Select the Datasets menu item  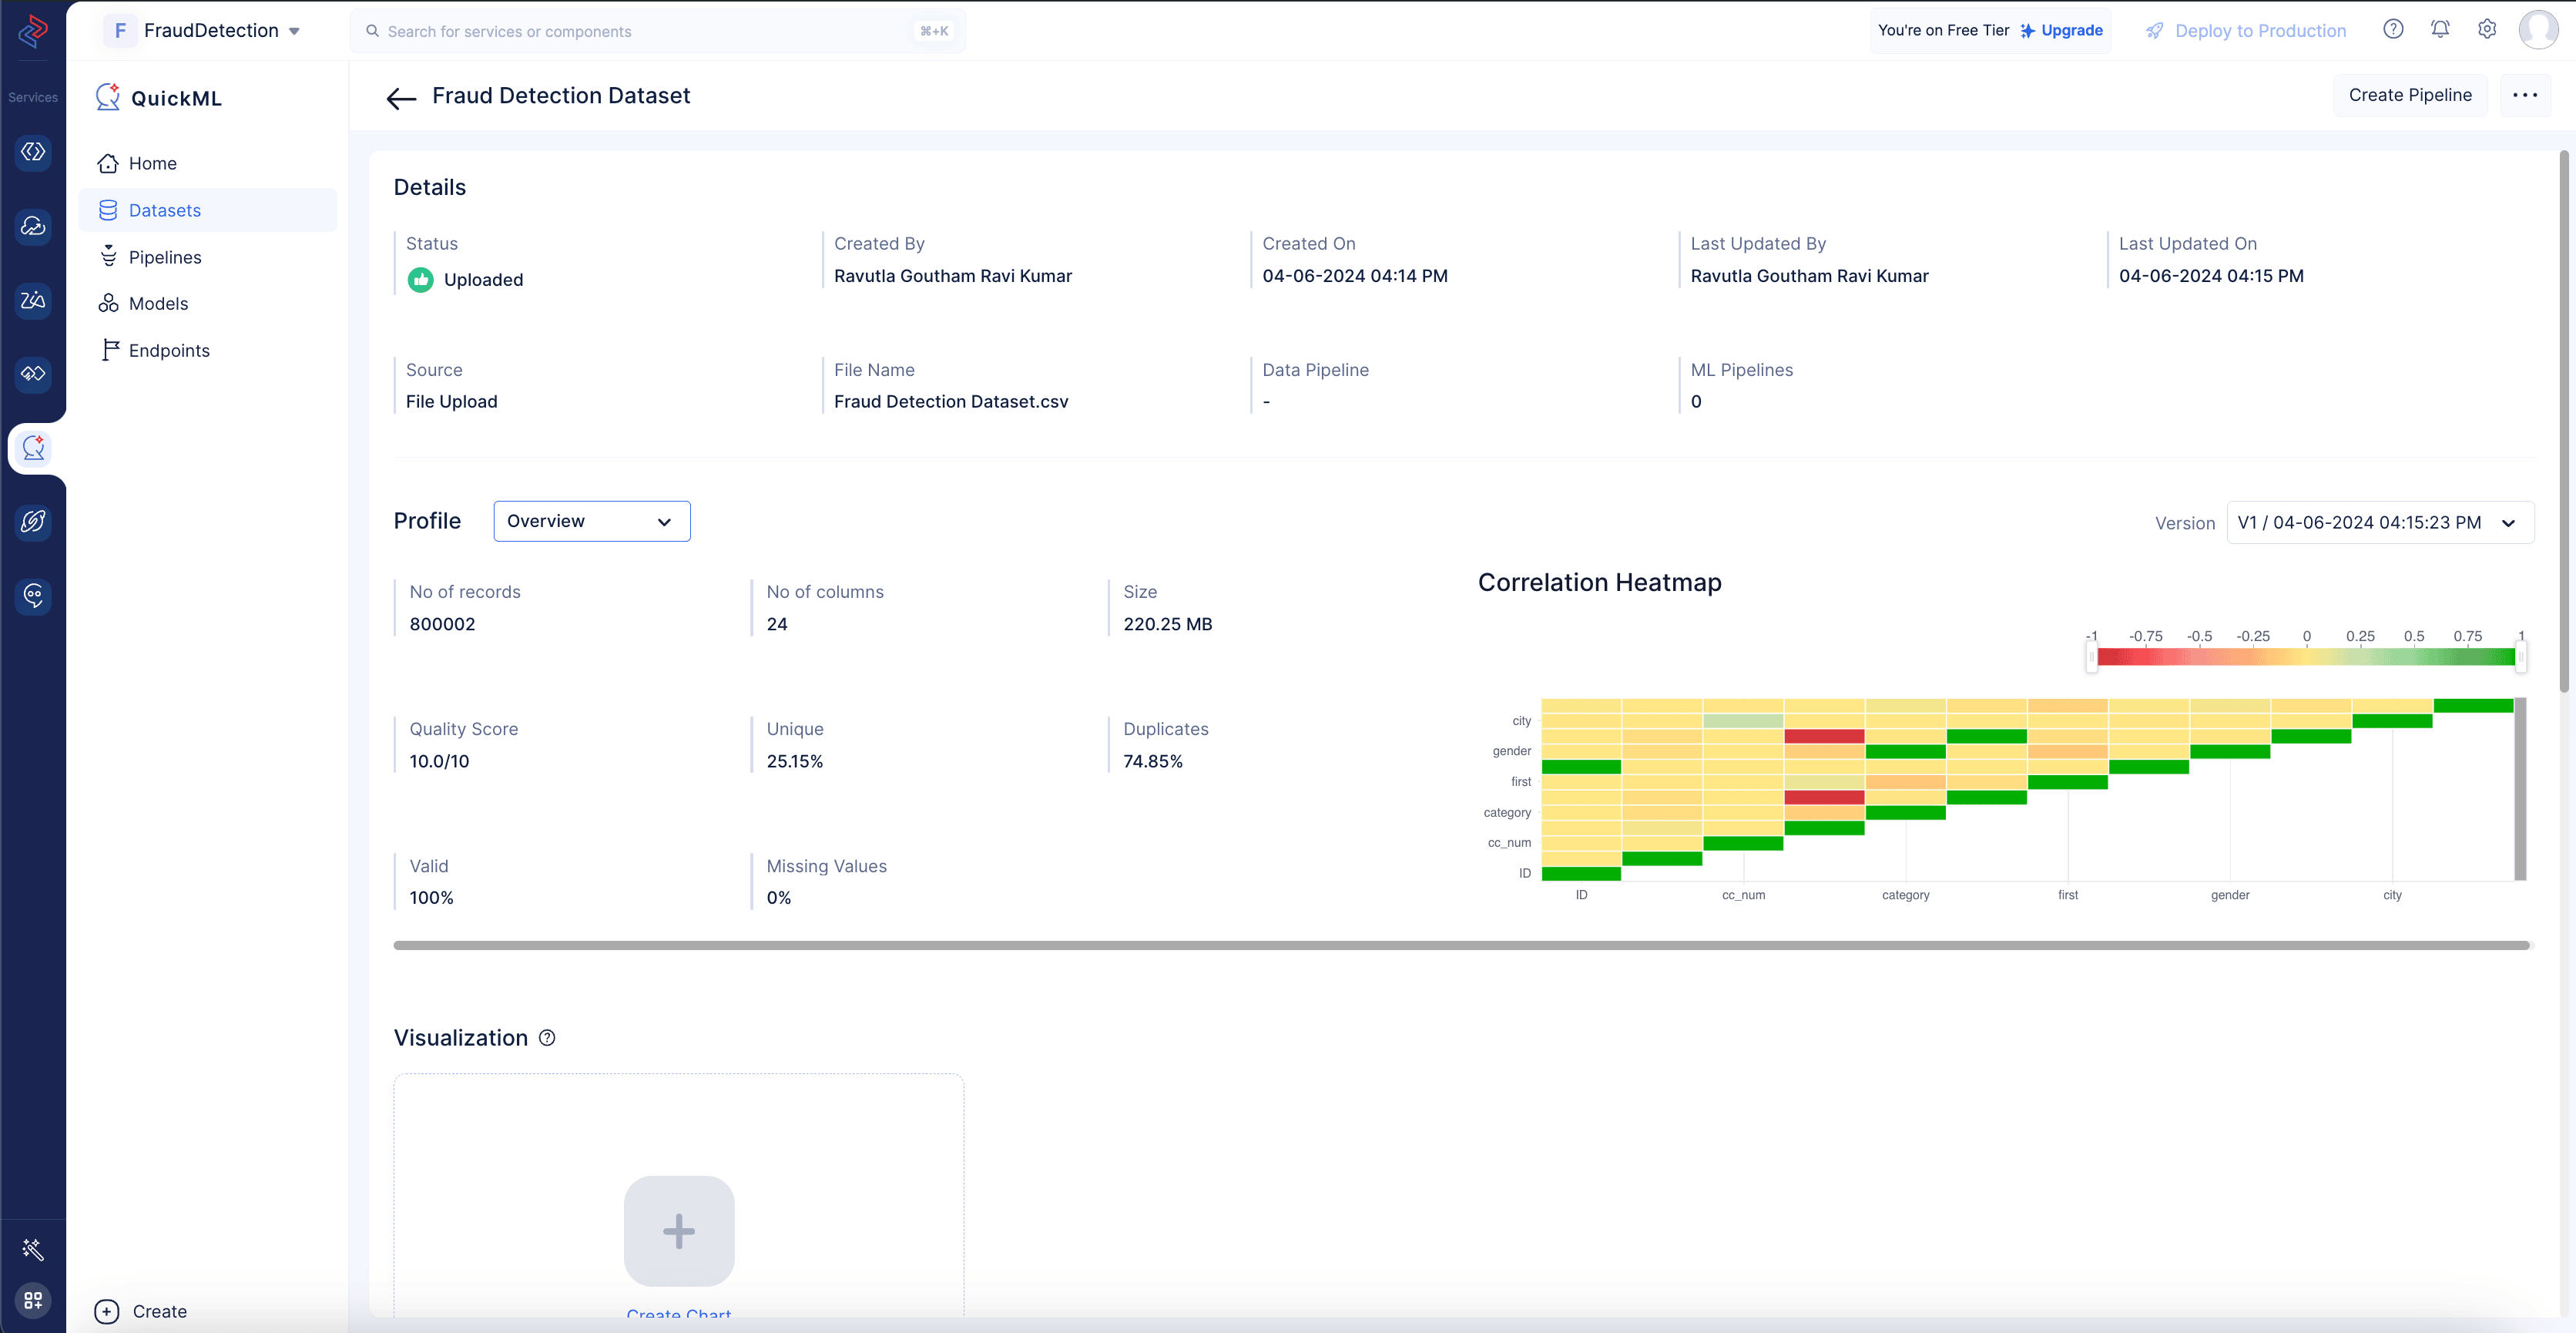165,209
